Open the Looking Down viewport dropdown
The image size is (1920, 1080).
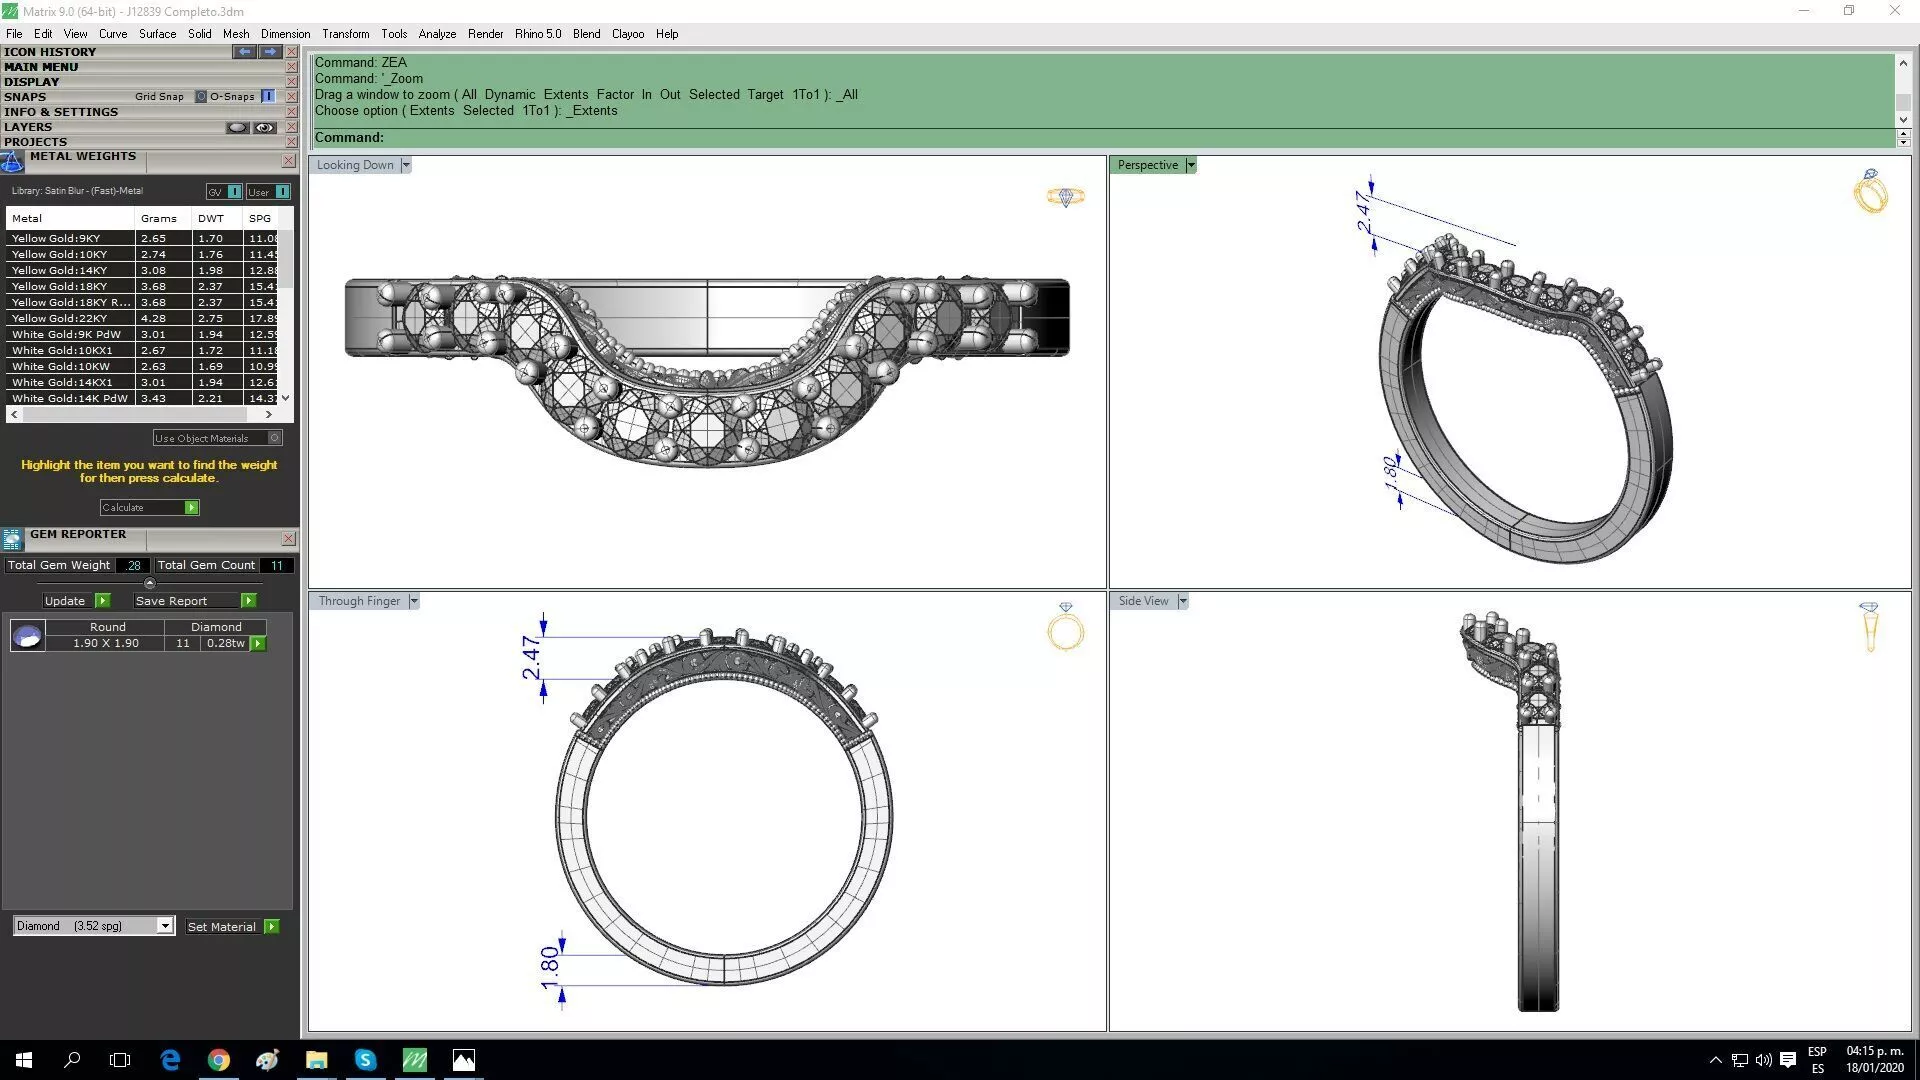click(405, 165)
